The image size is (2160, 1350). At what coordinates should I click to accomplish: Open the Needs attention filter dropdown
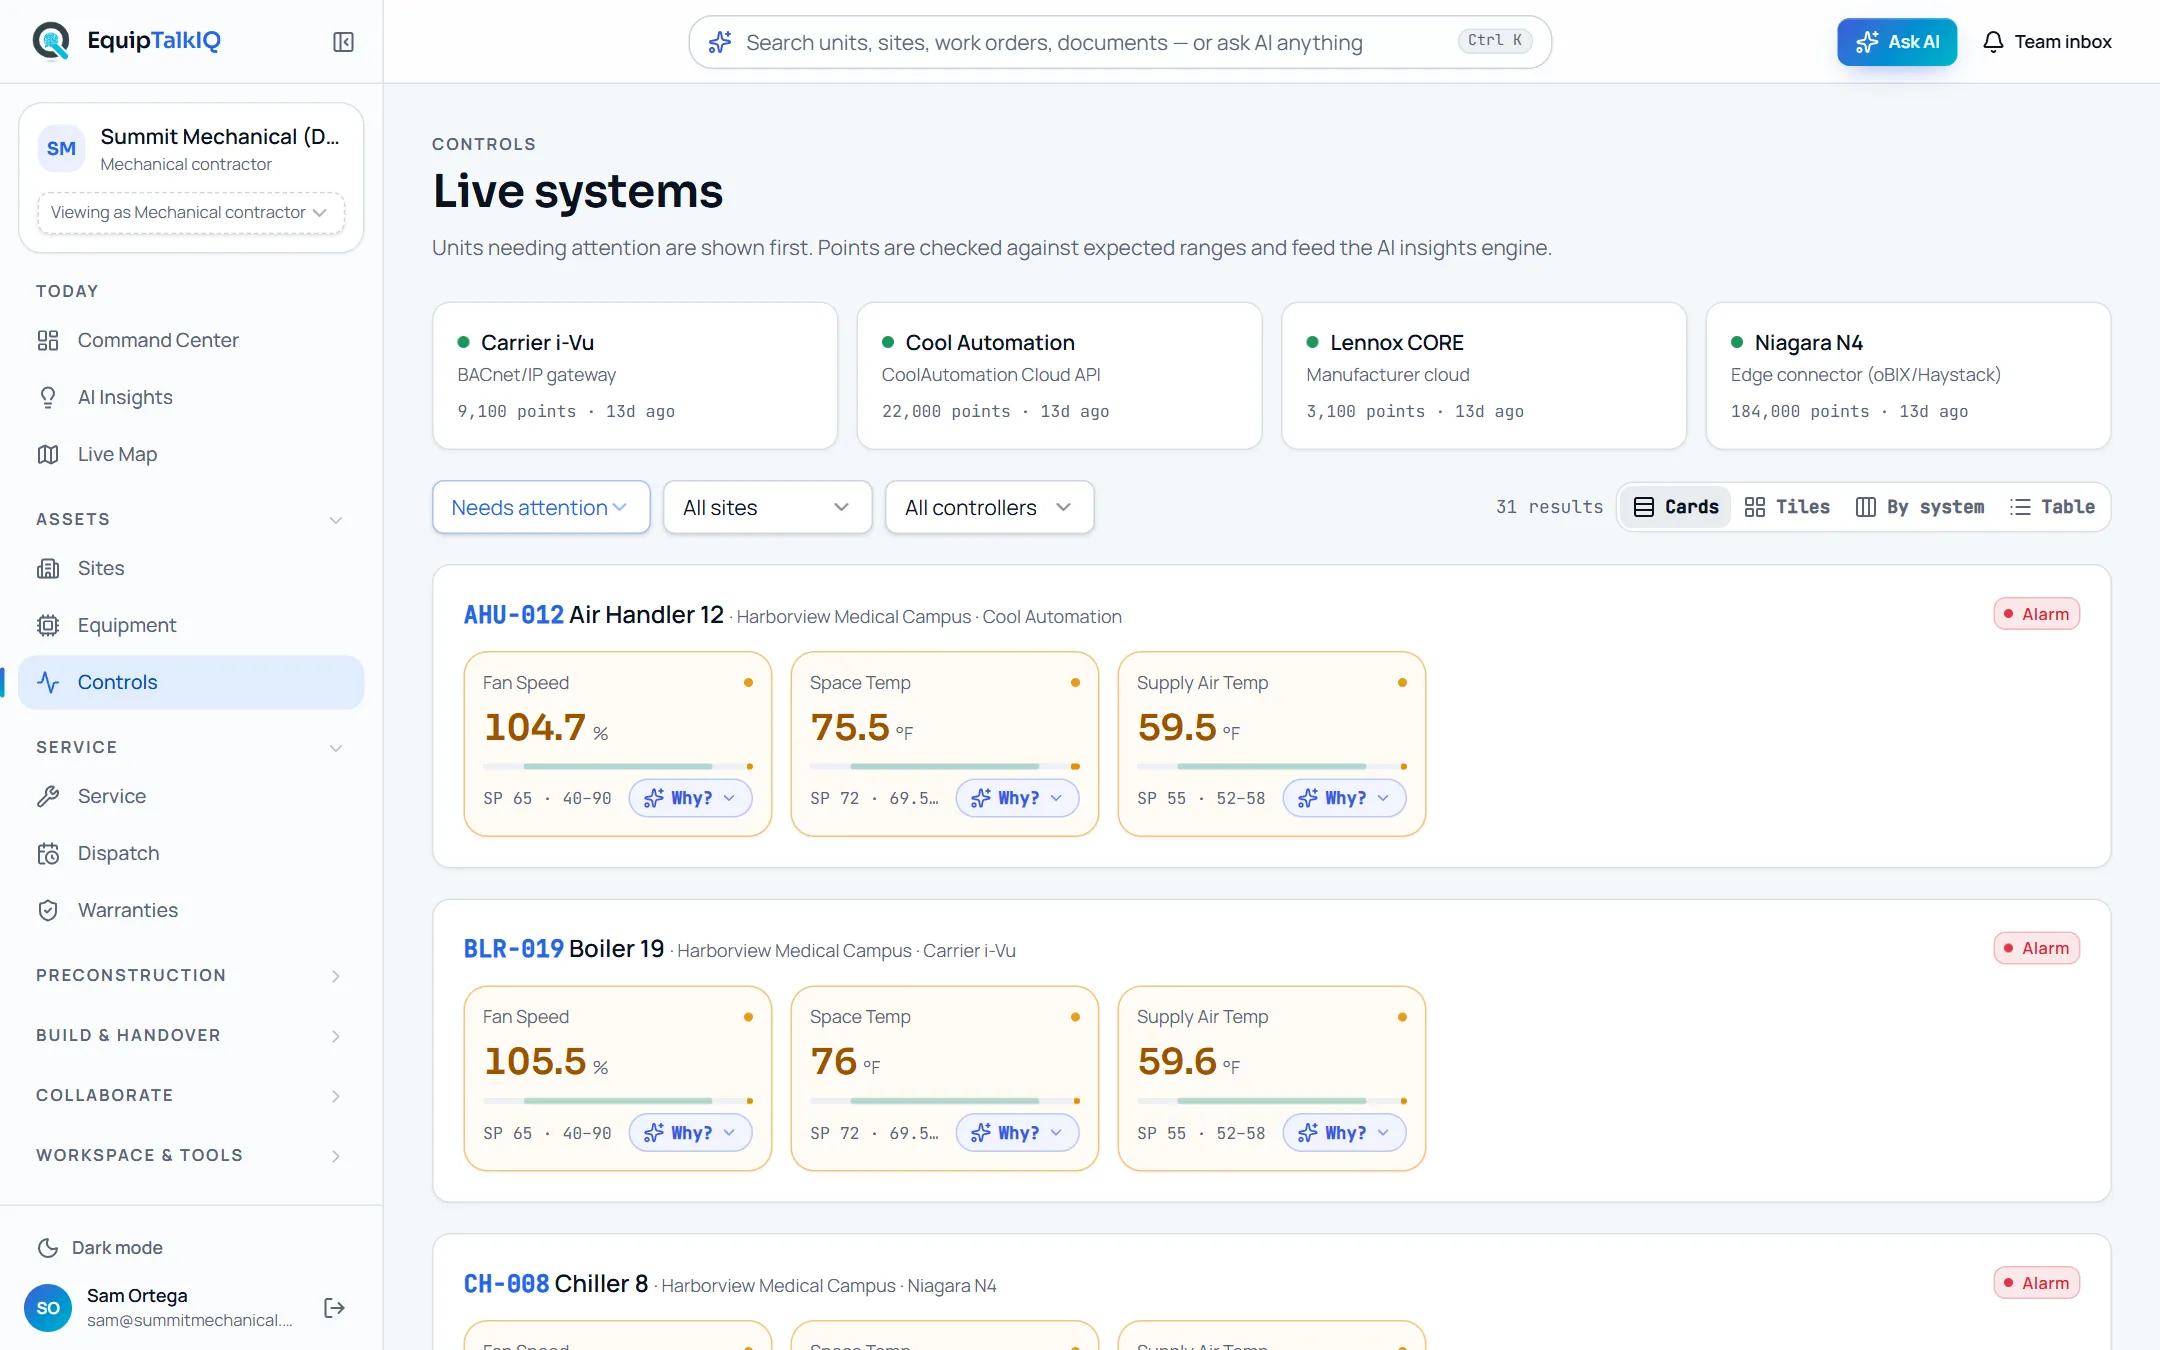pyautogui.click(x=541, y=507)
